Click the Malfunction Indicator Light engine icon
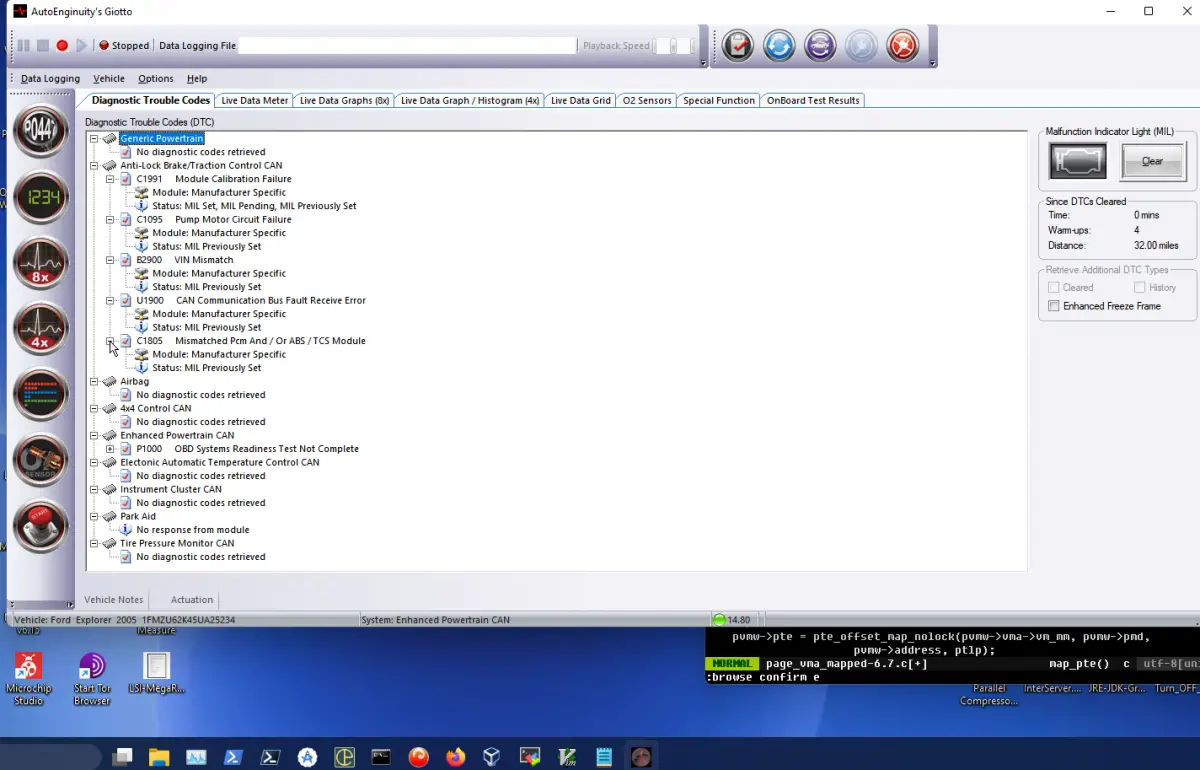 click(x=1077, y=161)
